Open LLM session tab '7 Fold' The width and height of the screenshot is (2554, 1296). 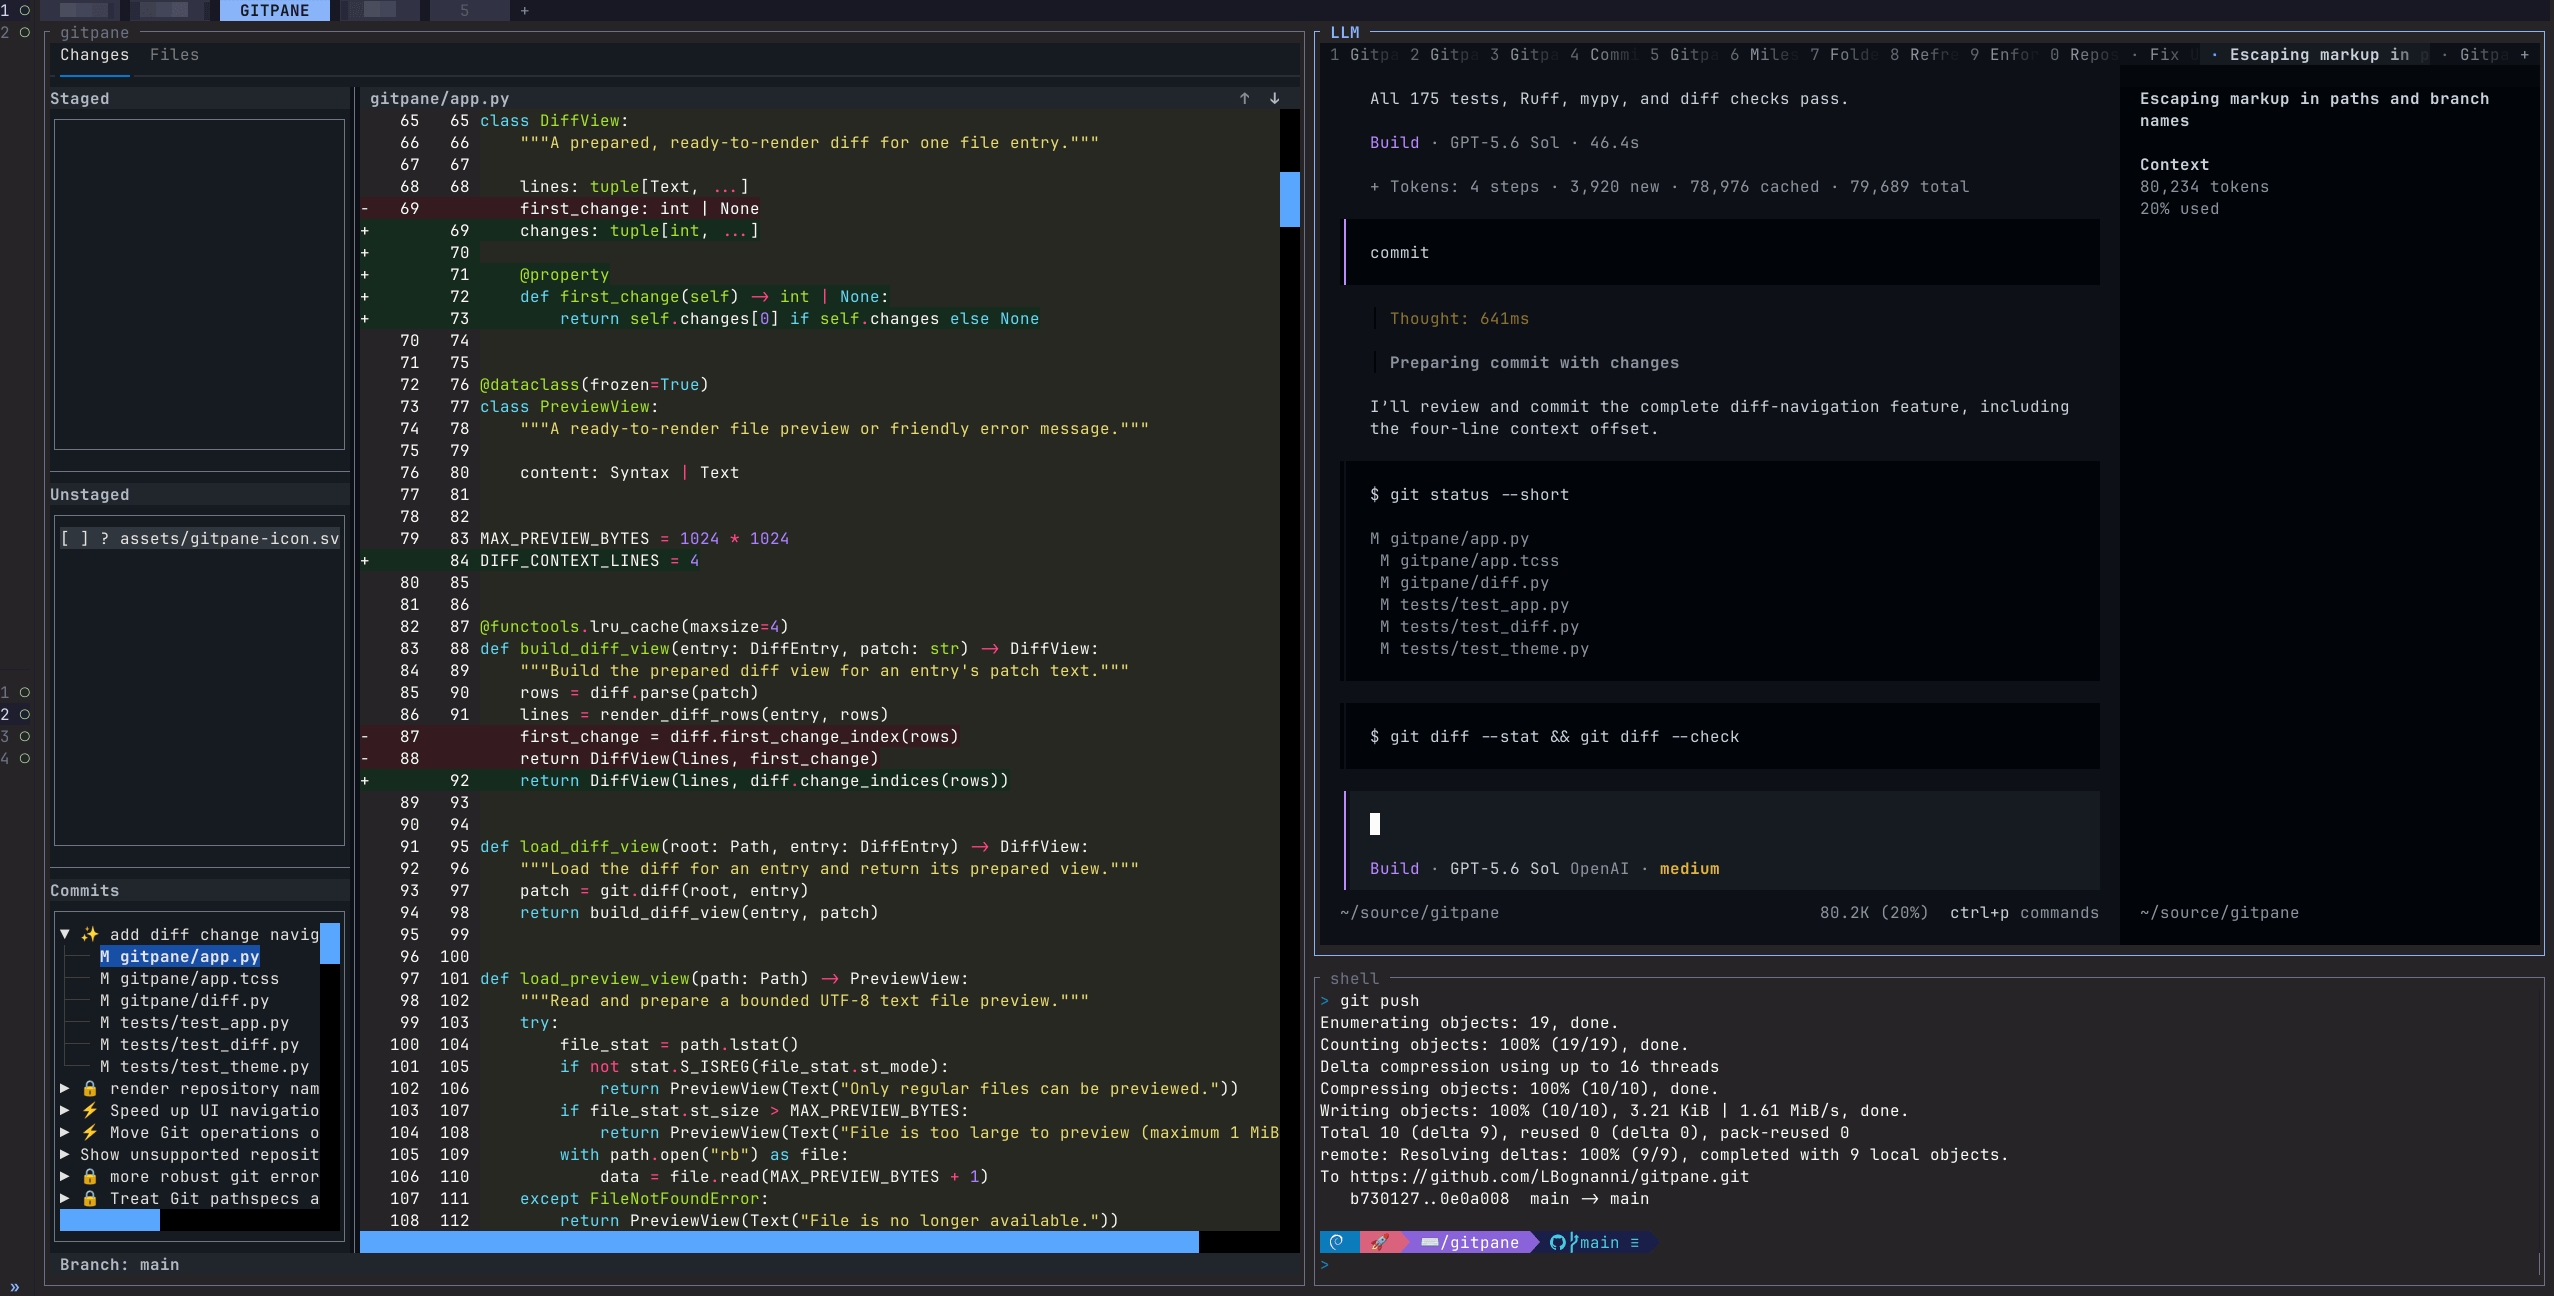click(x=1843, y=54)
